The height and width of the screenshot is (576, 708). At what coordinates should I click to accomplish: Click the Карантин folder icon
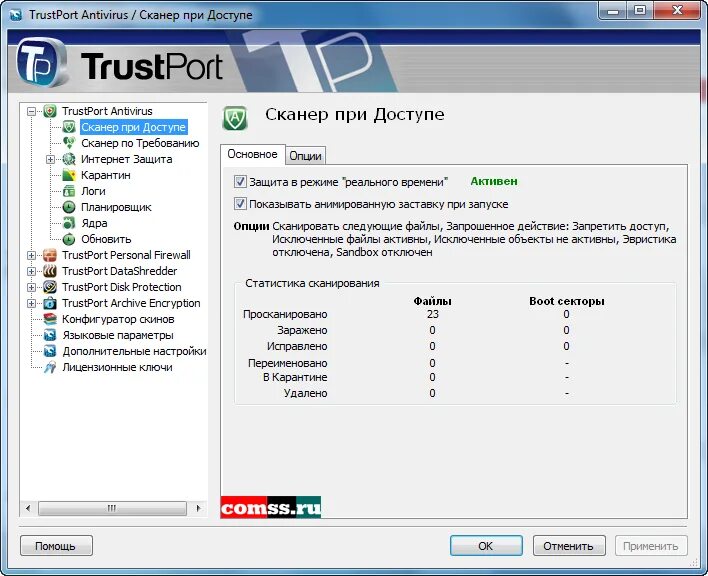point(69,175)
